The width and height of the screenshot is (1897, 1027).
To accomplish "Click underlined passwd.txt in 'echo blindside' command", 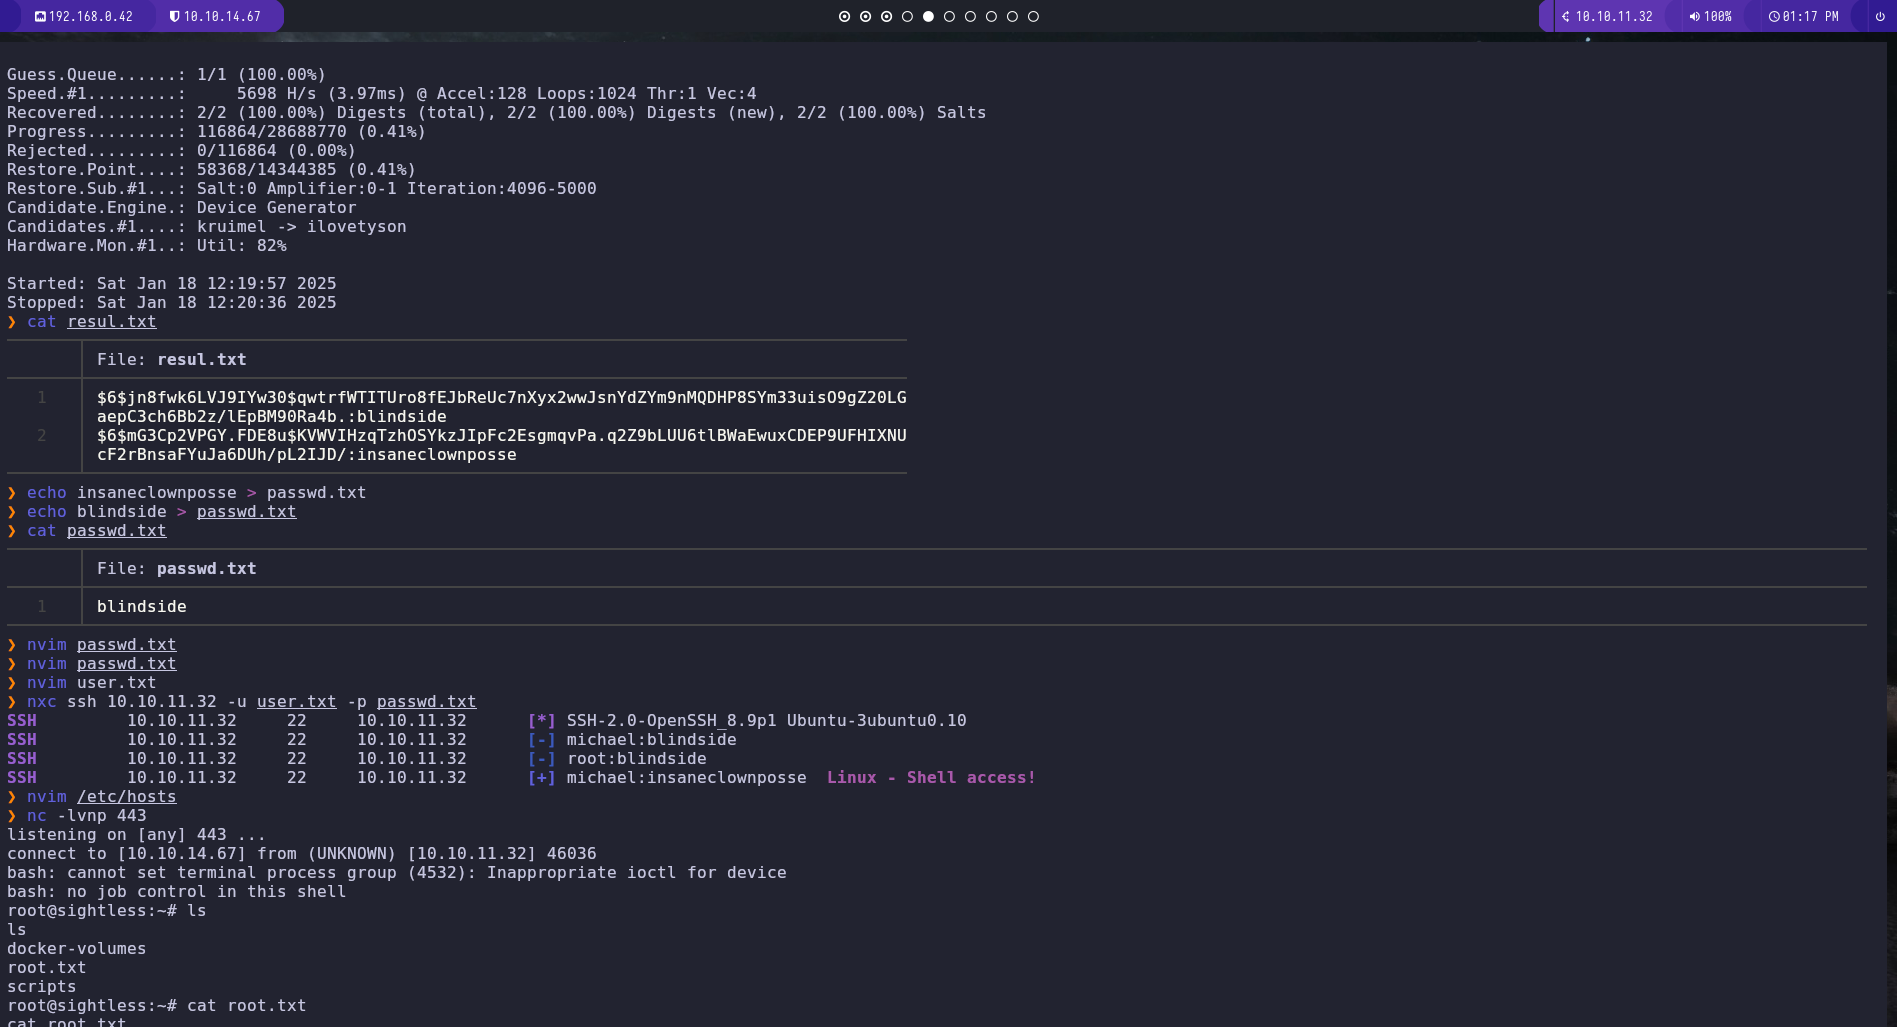I will pos(247,512).
